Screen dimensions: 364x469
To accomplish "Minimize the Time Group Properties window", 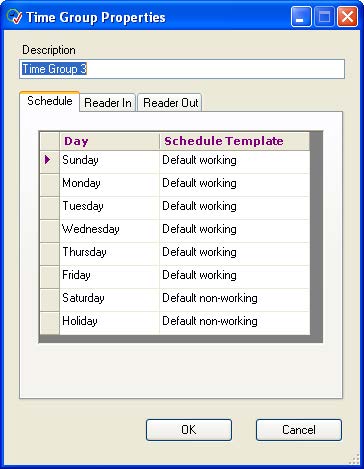I will (301, 17).
